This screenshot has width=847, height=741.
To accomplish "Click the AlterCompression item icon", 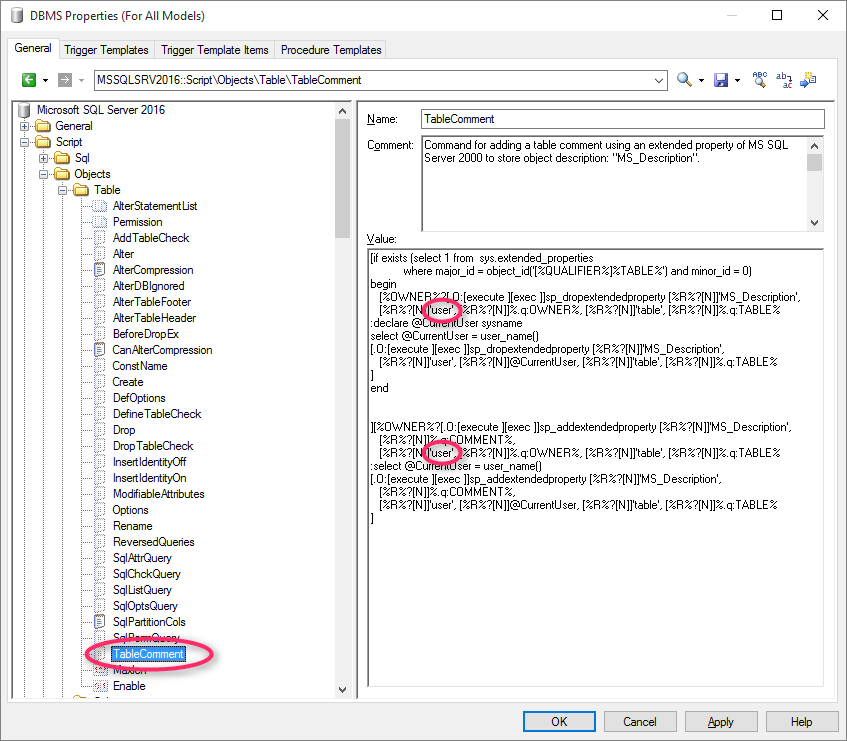I will [x=99, y=270].
